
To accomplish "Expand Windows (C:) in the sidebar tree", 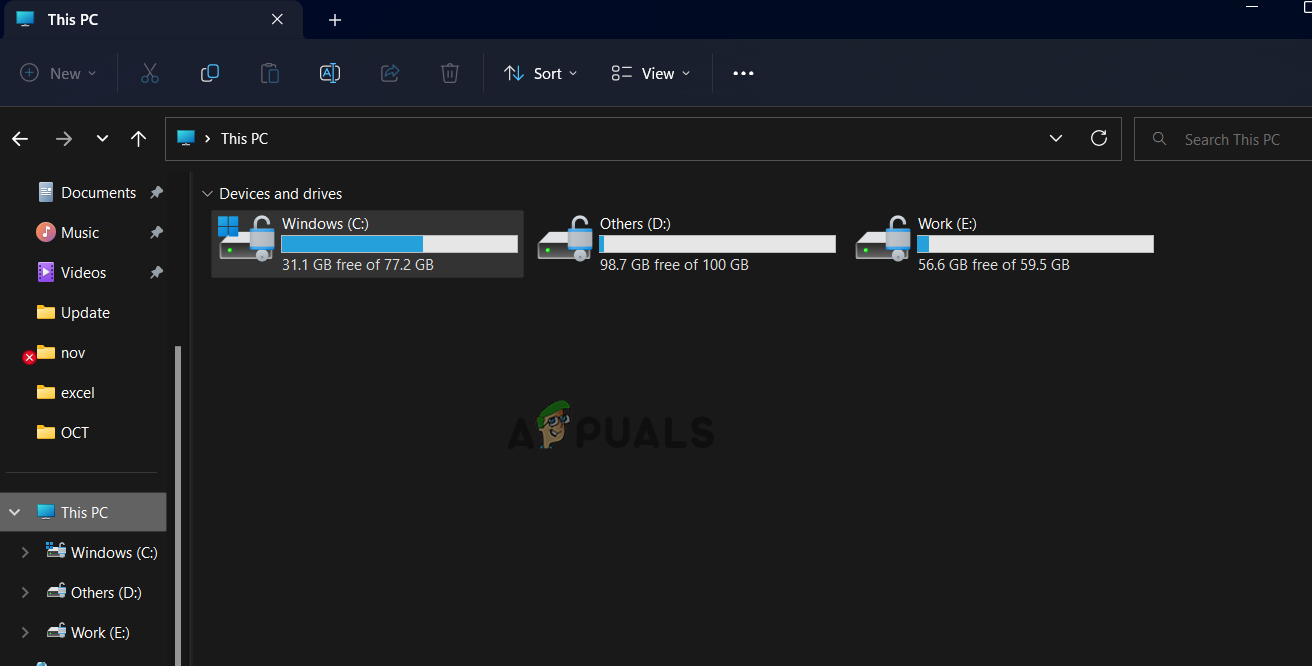I will 25,552.
